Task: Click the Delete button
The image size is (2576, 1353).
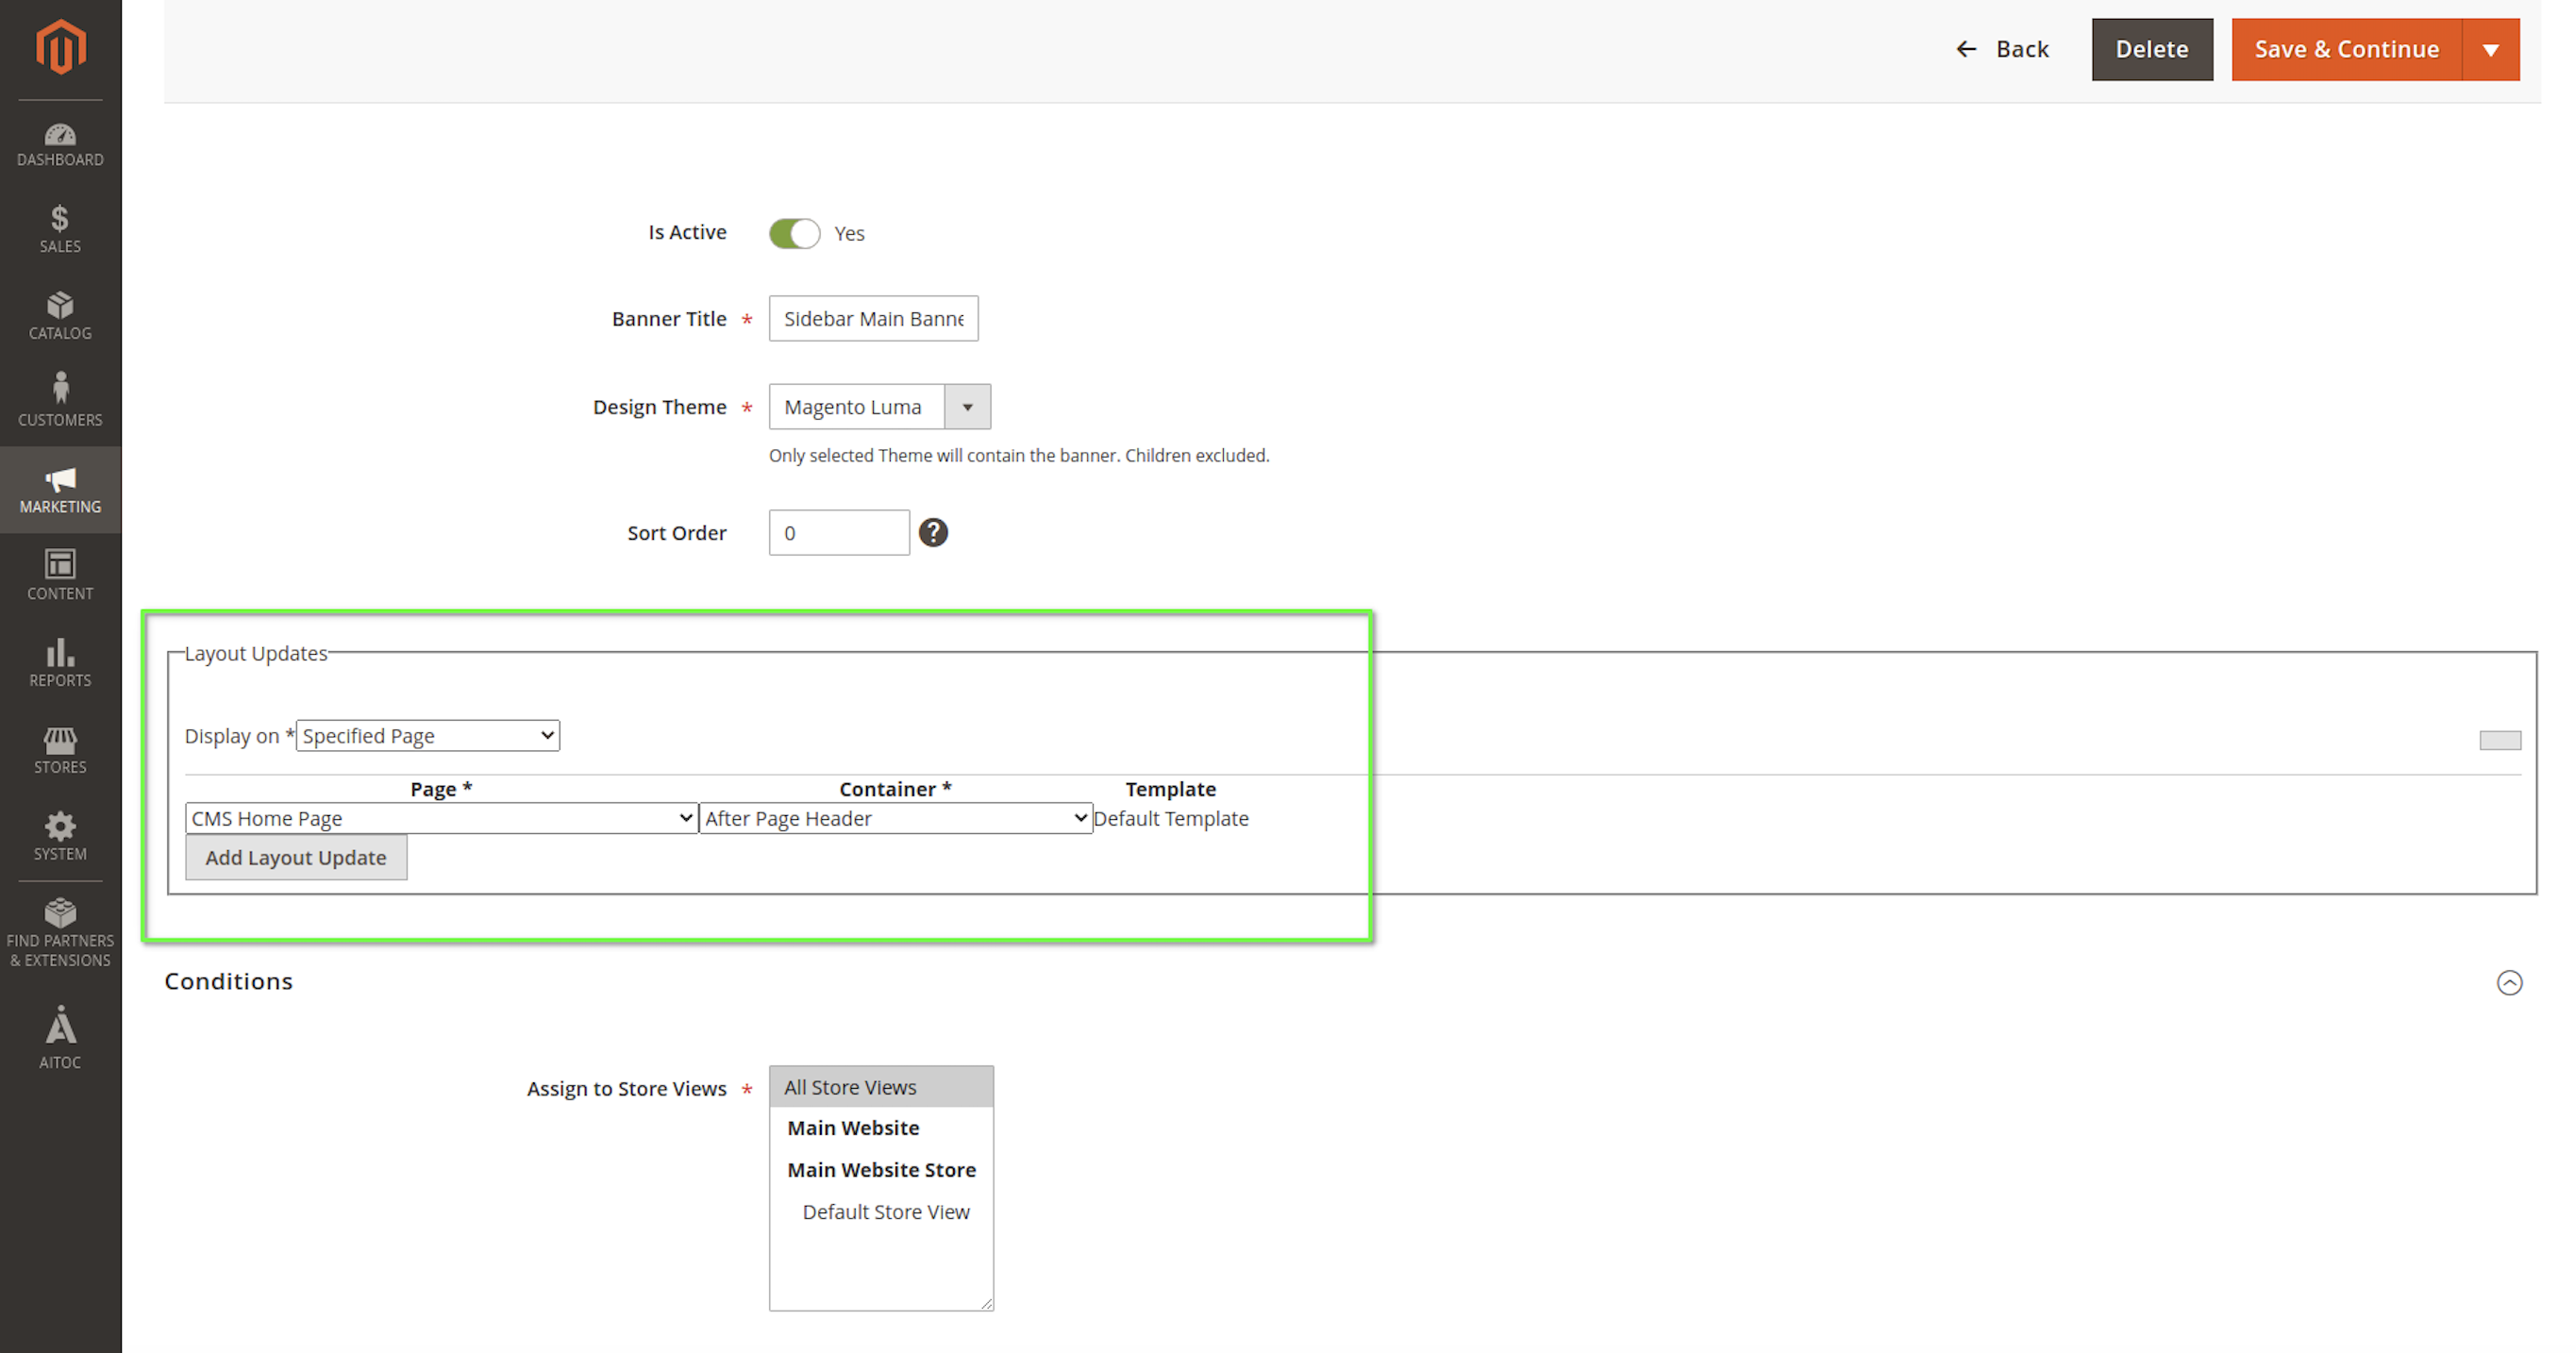Action: (2152, 49)
